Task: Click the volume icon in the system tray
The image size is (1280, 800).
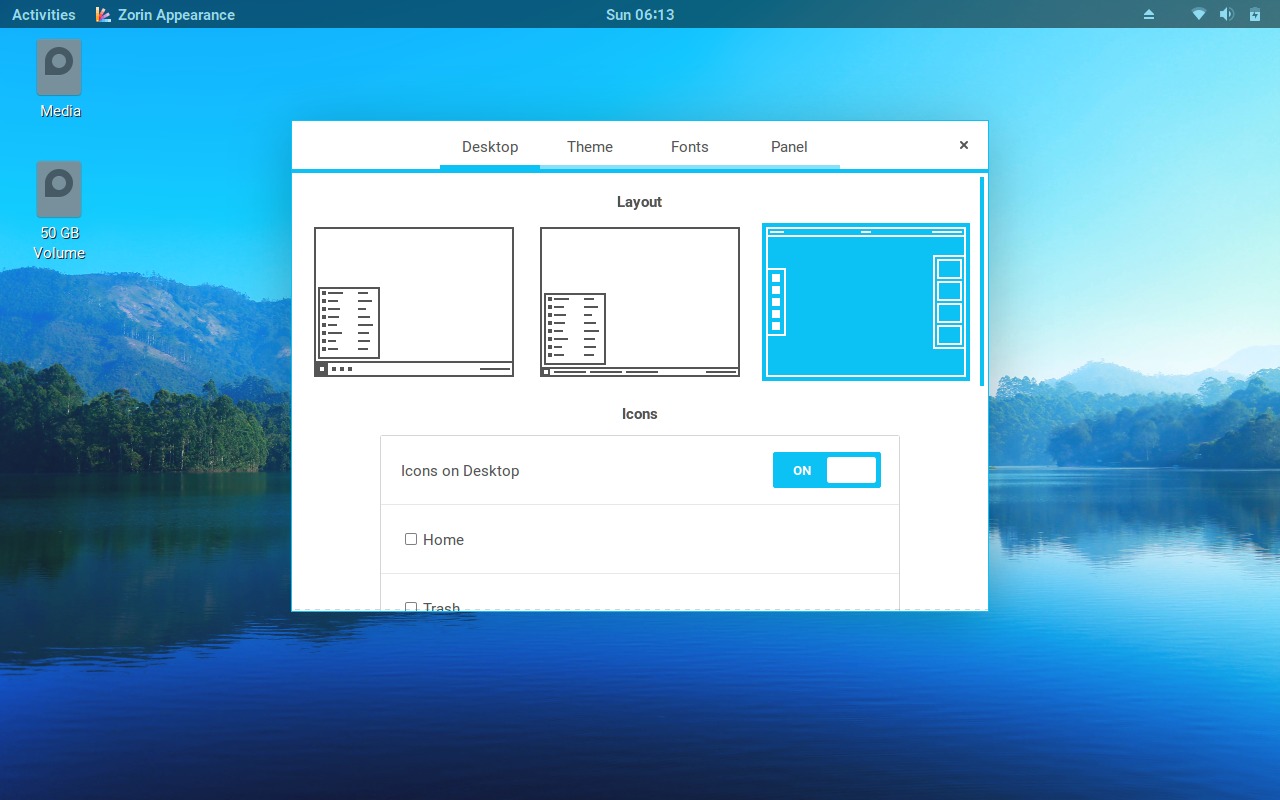Action: (1226, 14)
